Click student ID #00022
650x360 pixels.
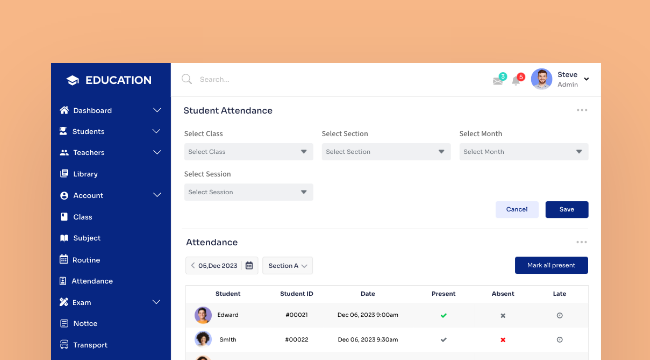[x=296, y=339]
